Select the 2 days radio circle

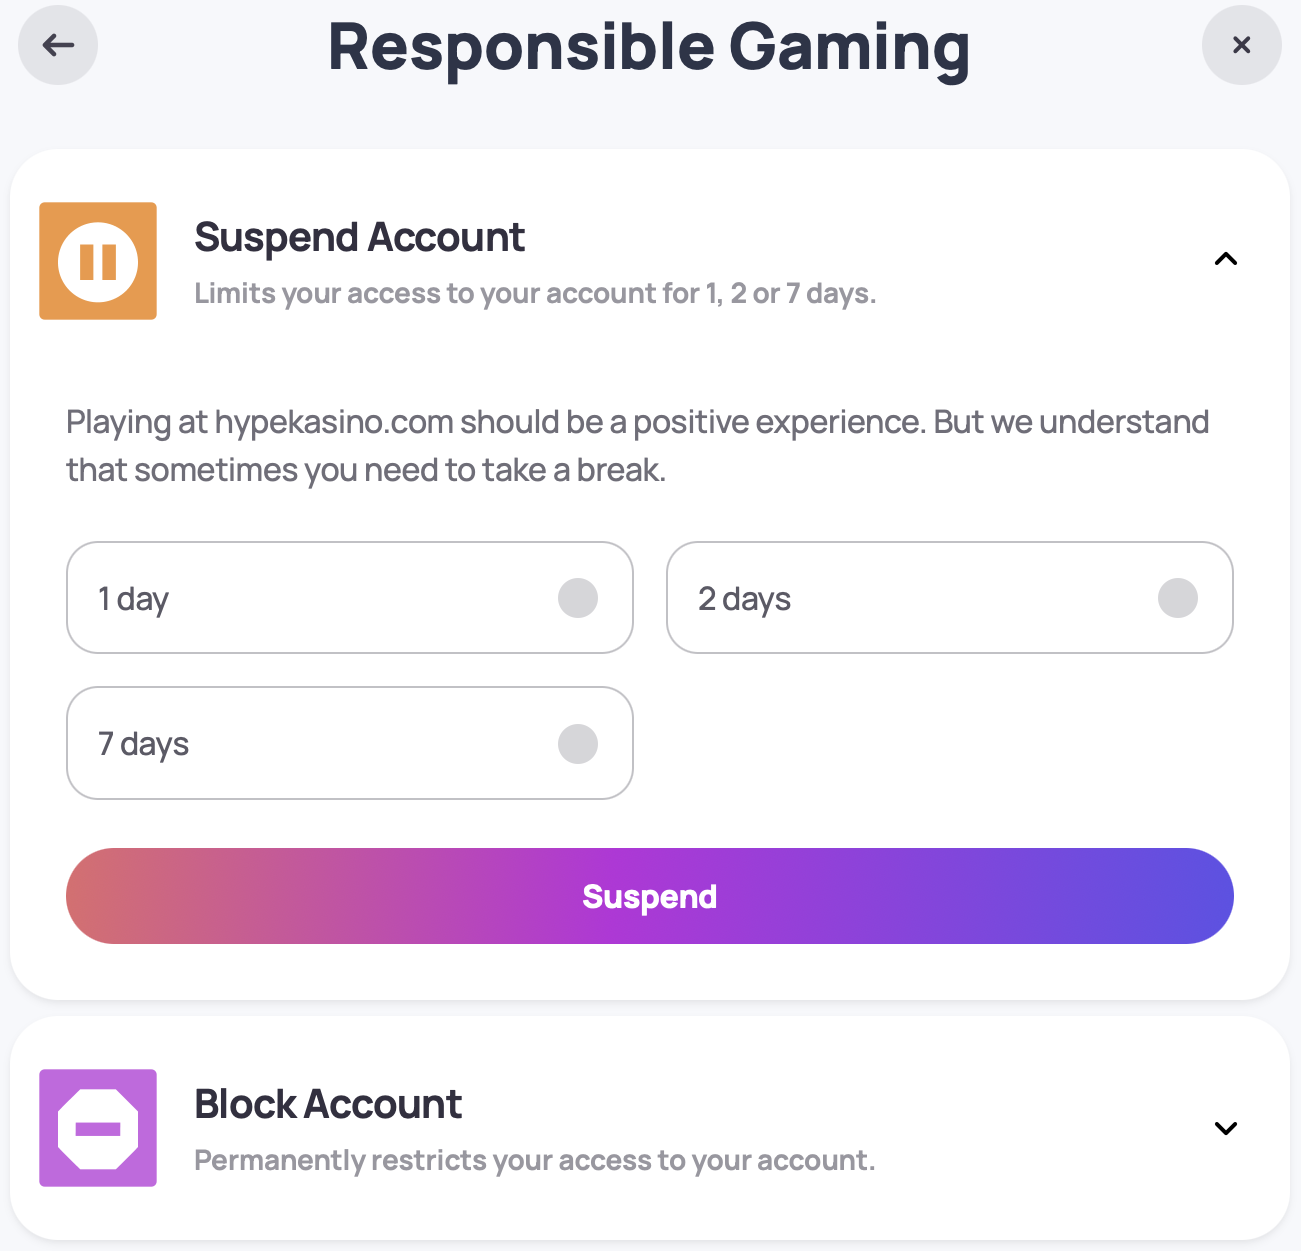pos(1177,598)
